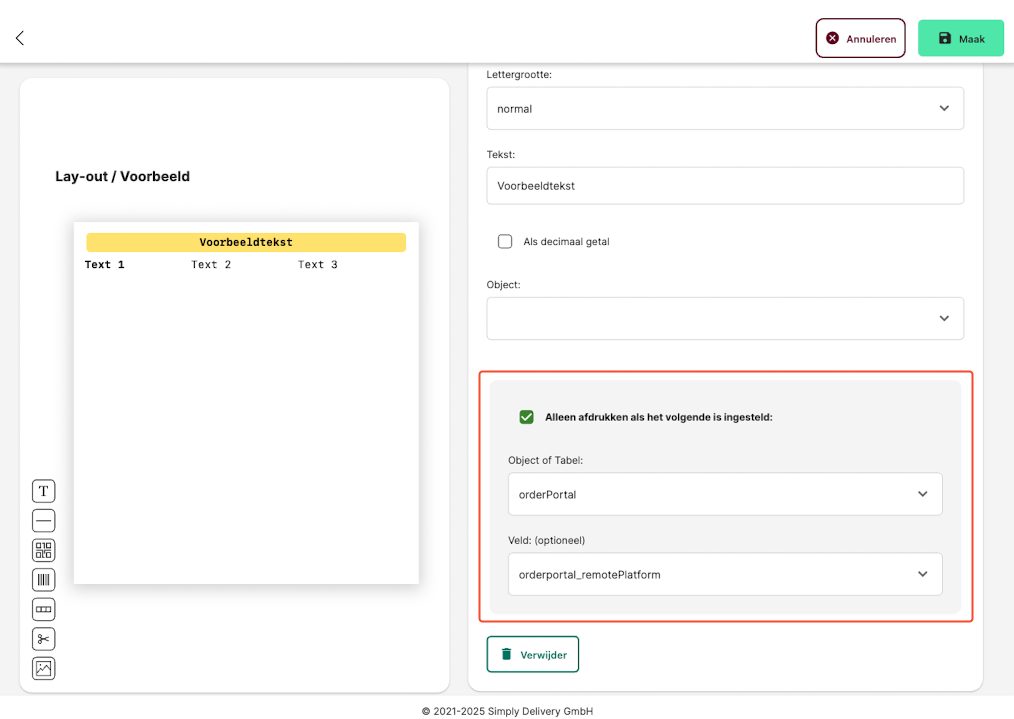
Task: Select 'Text 1' in the preview
Action: coord(104,264)
